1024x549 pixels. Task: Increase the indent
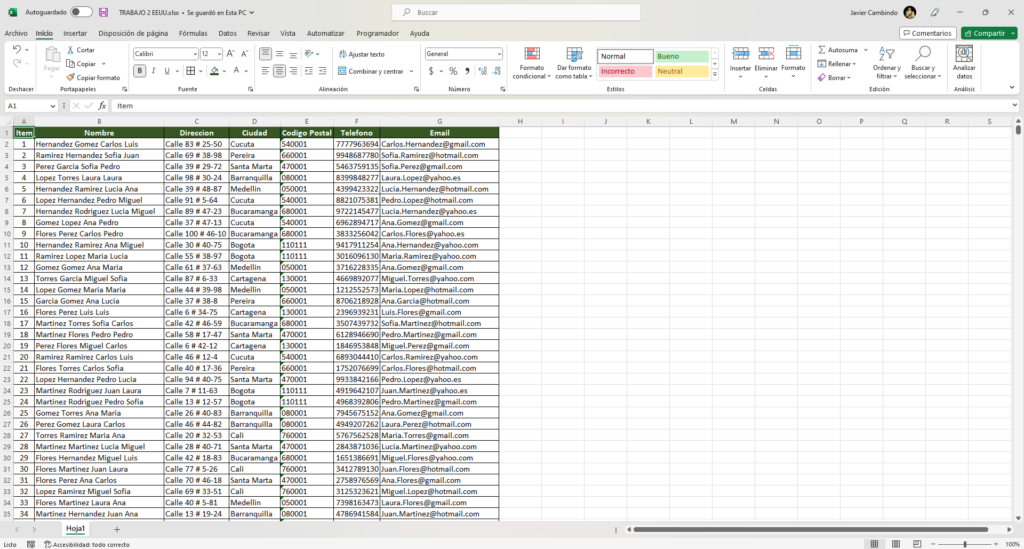323,71
